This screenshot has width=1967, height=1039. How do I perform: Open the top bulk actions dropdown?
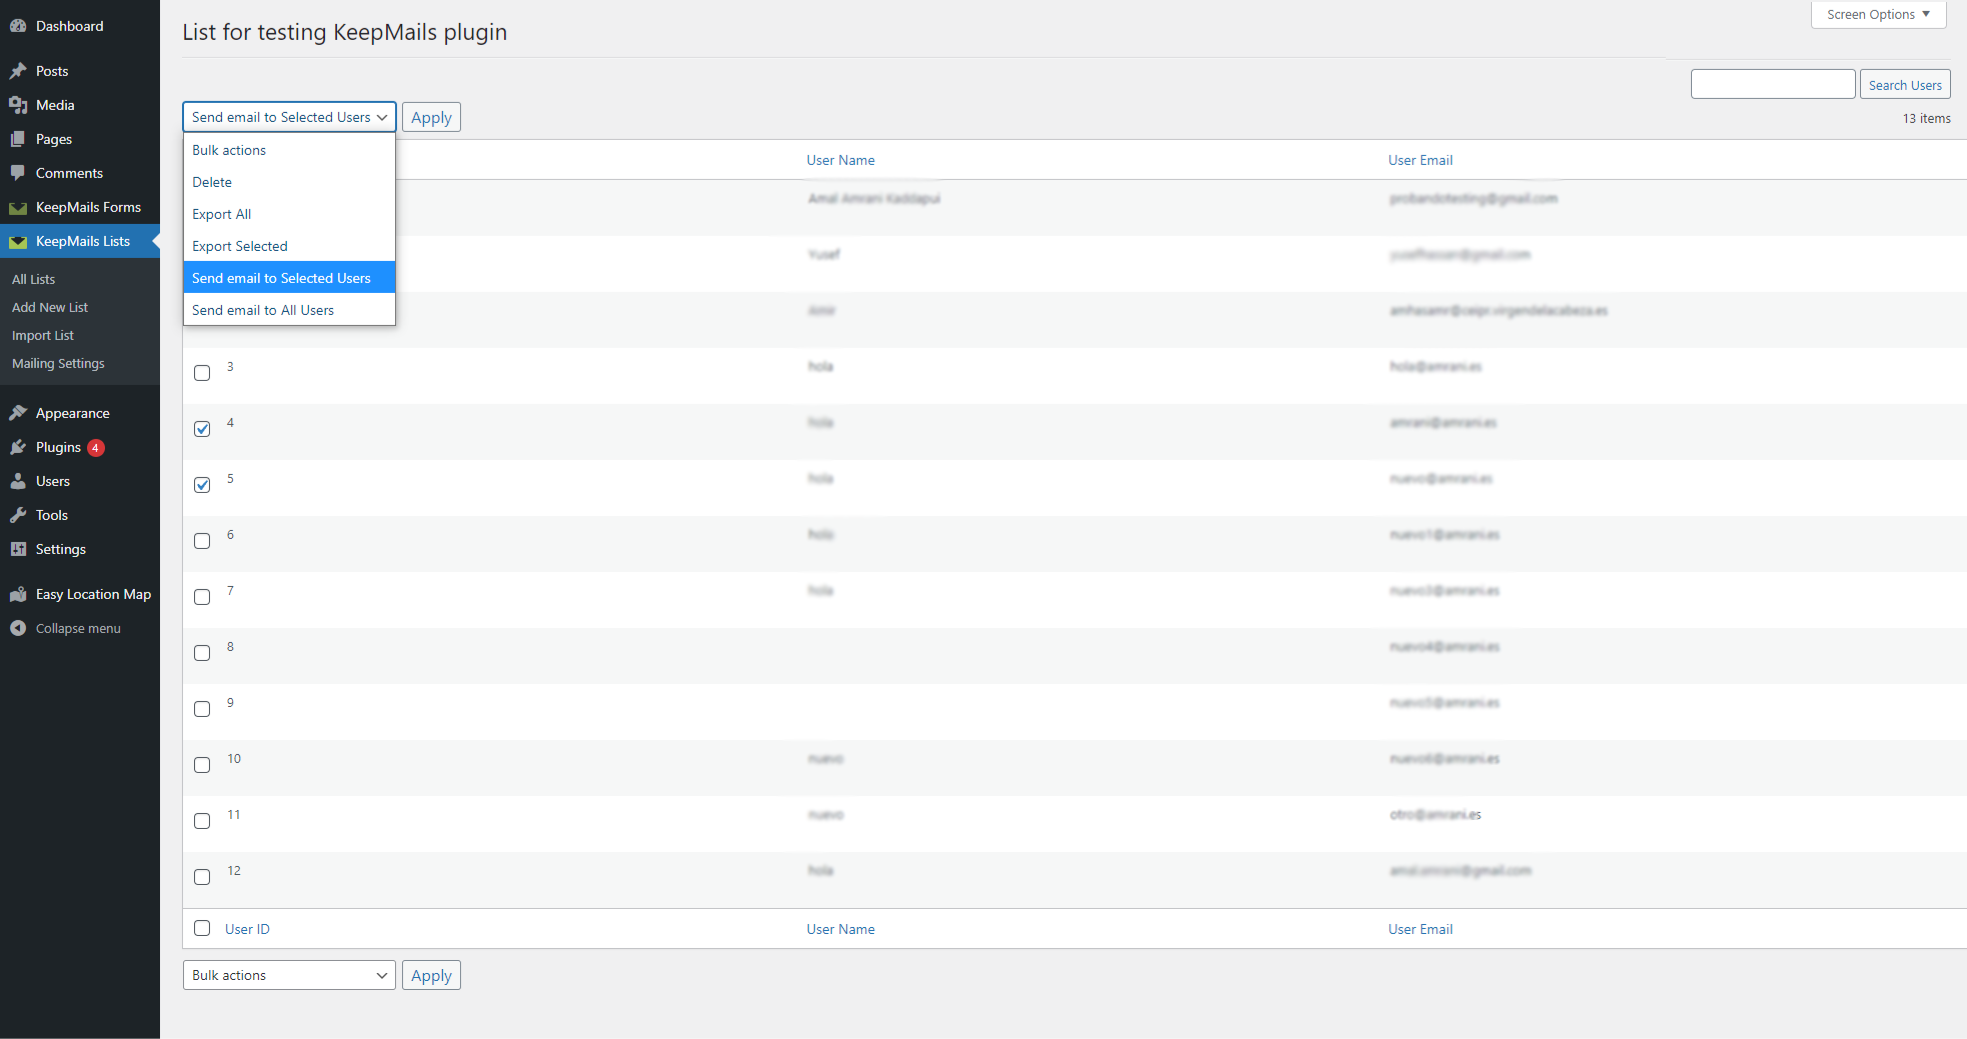(x=290, y=117)
